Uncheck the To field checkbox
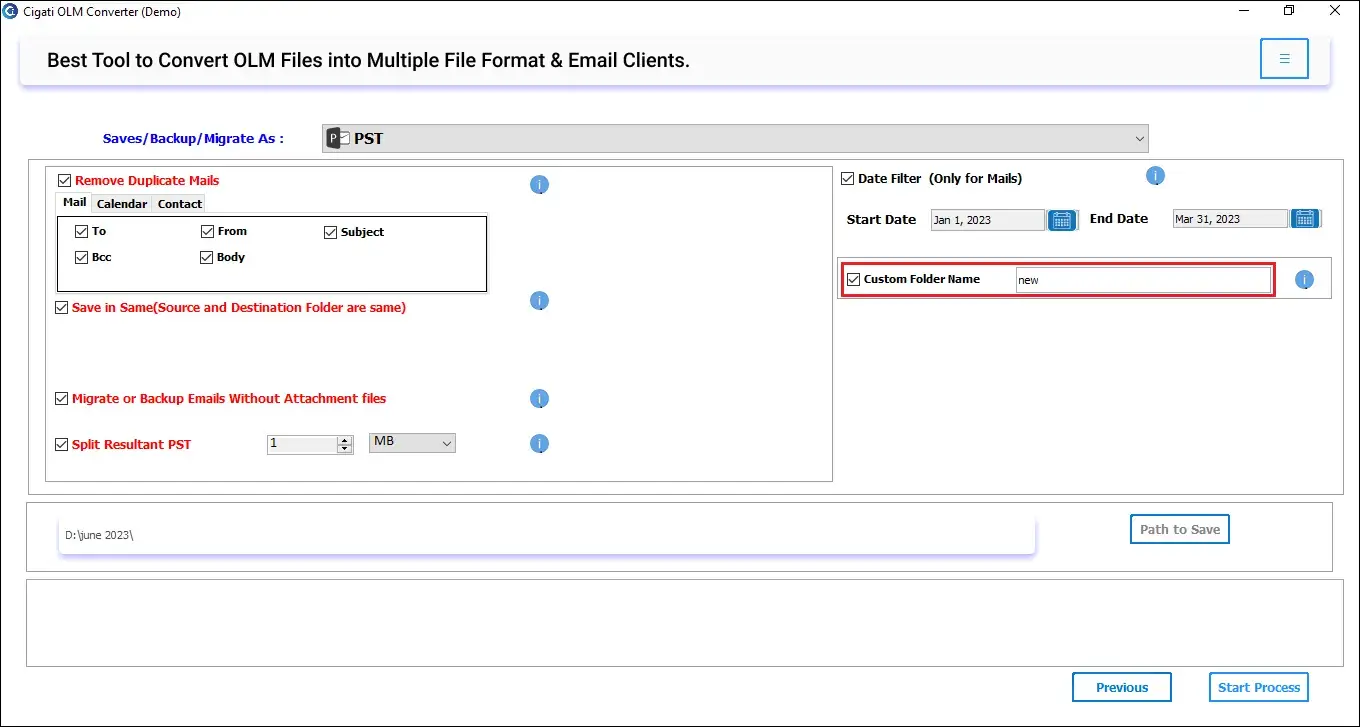Screen dimensions: 1360x727 82,231
